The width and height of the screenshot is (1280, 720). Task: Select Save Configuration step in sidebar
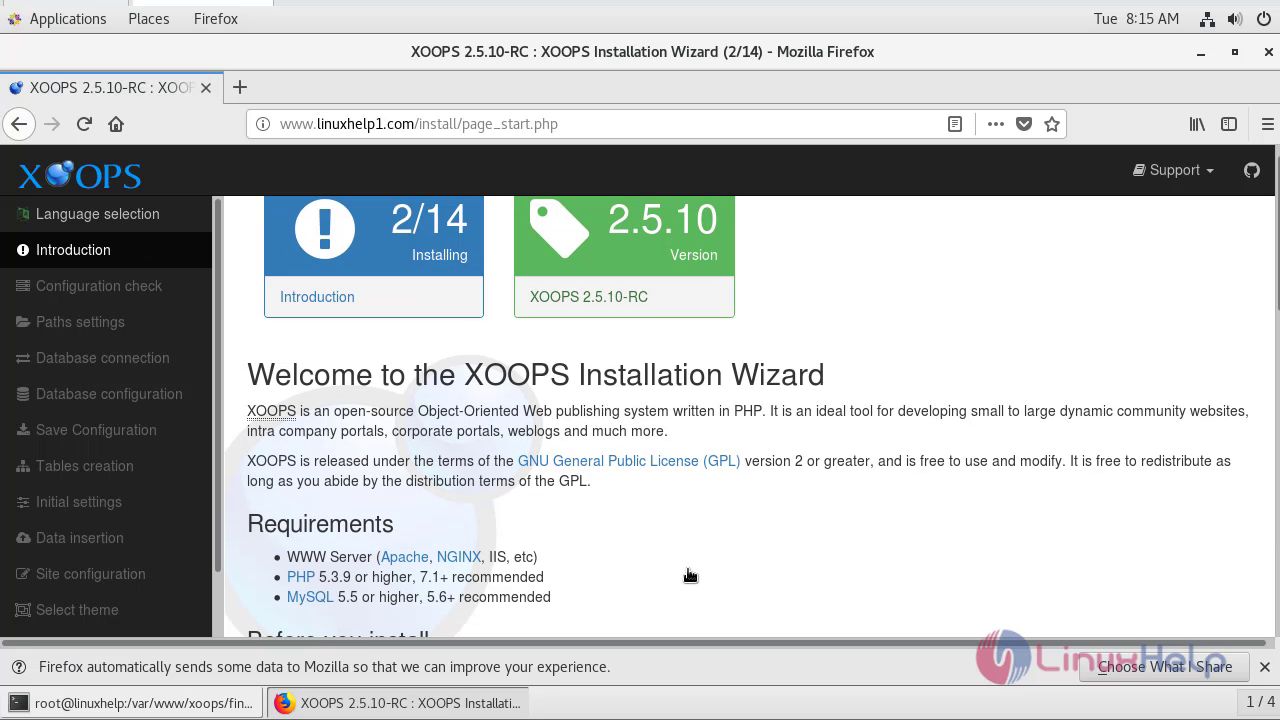coord(106,430)
